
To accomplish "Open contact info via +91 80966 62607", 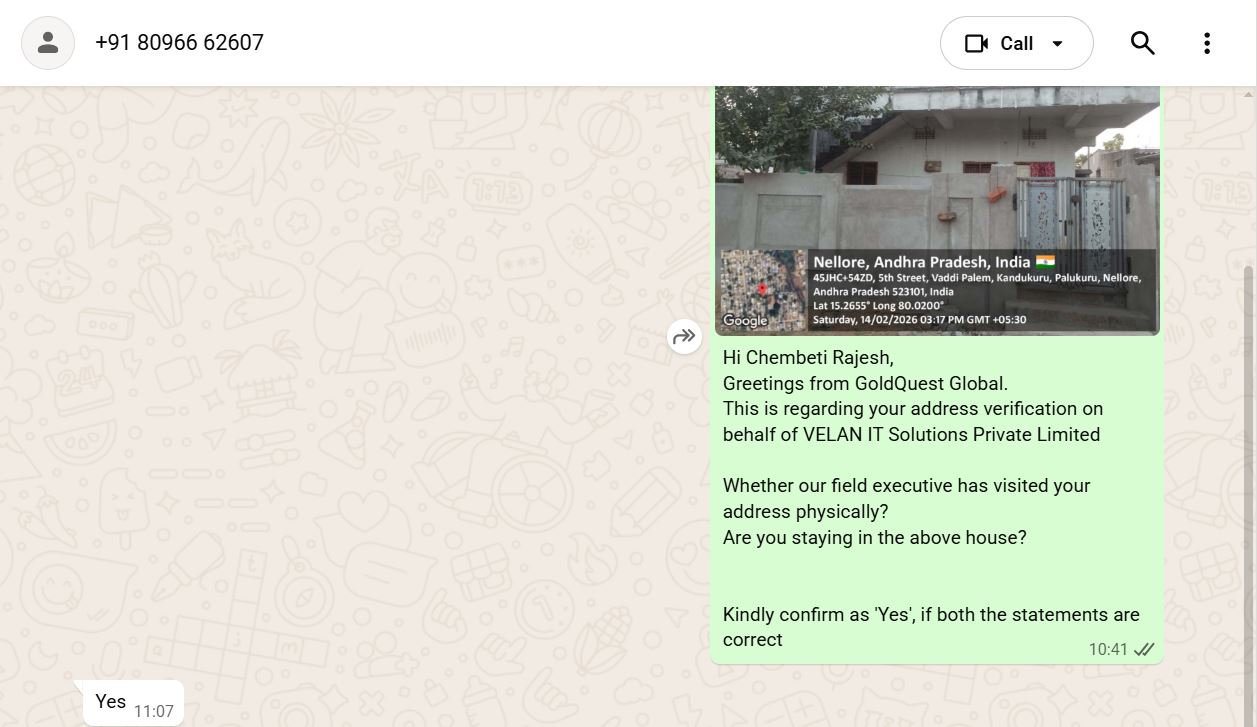I will (179, 43).
